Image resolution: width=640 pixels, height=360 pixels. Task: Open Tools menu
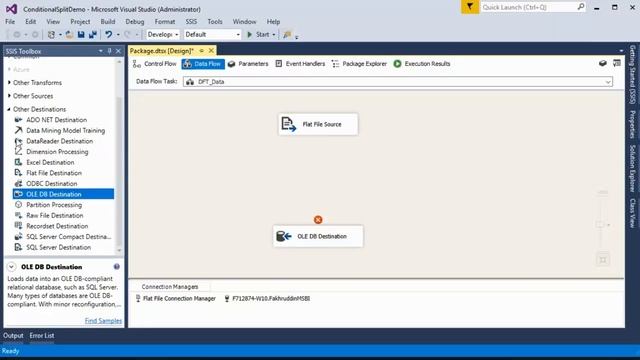215,22
